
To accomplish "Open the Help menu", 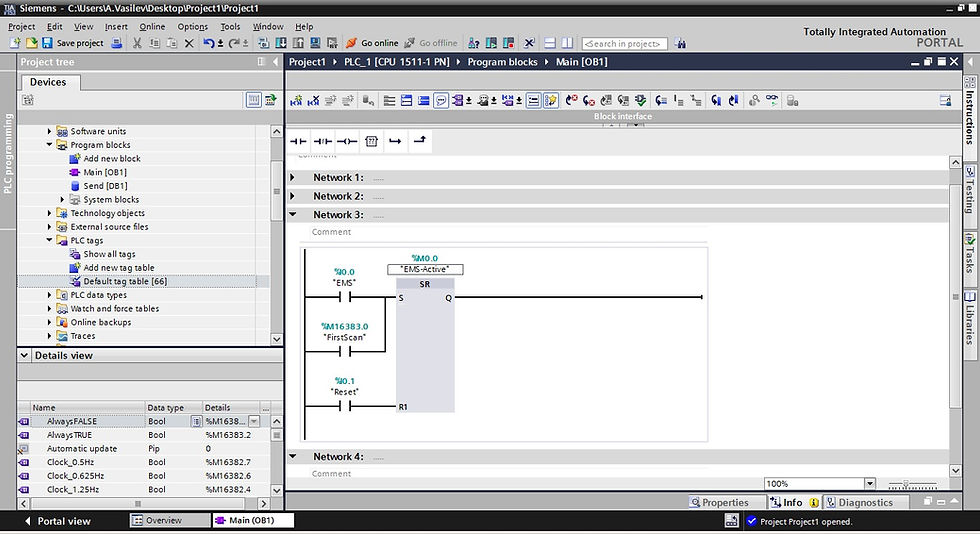I will (304, 26).
